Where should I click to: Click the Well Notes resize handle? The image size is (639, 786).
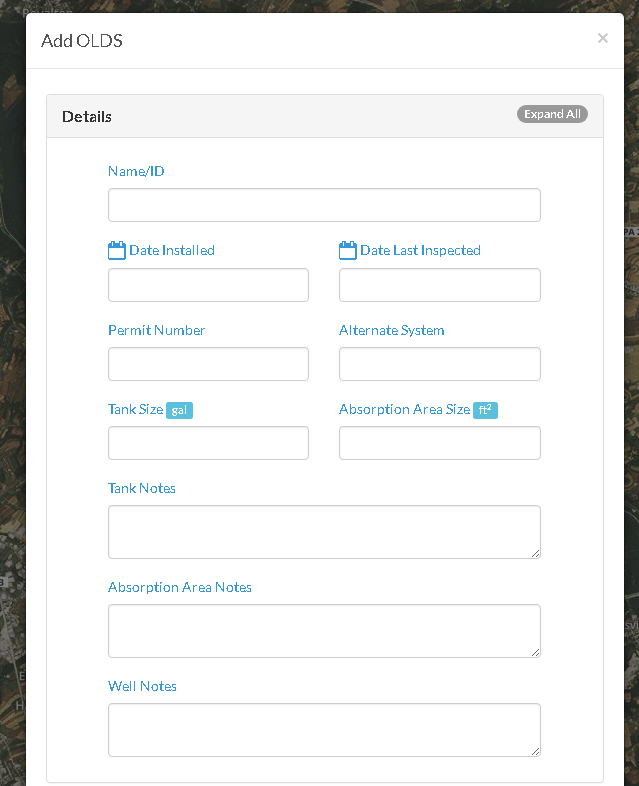tap(535, 751)
